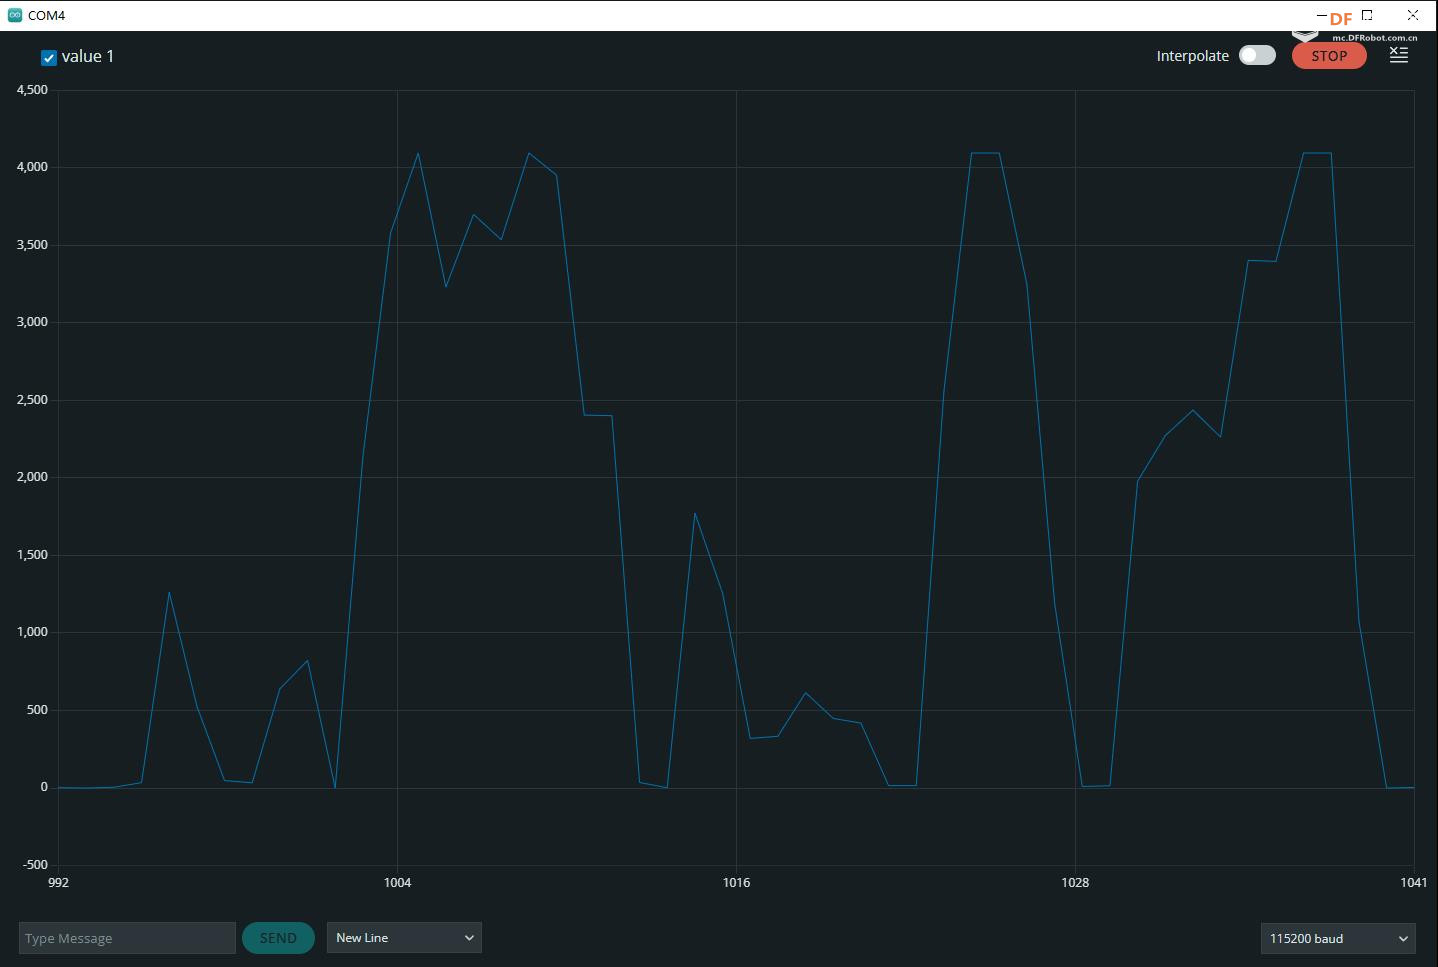The height and width of the screenshot is (967, 1438).
Task: Maximize the COM4 plotter window
Action: tap(1367, 15)
